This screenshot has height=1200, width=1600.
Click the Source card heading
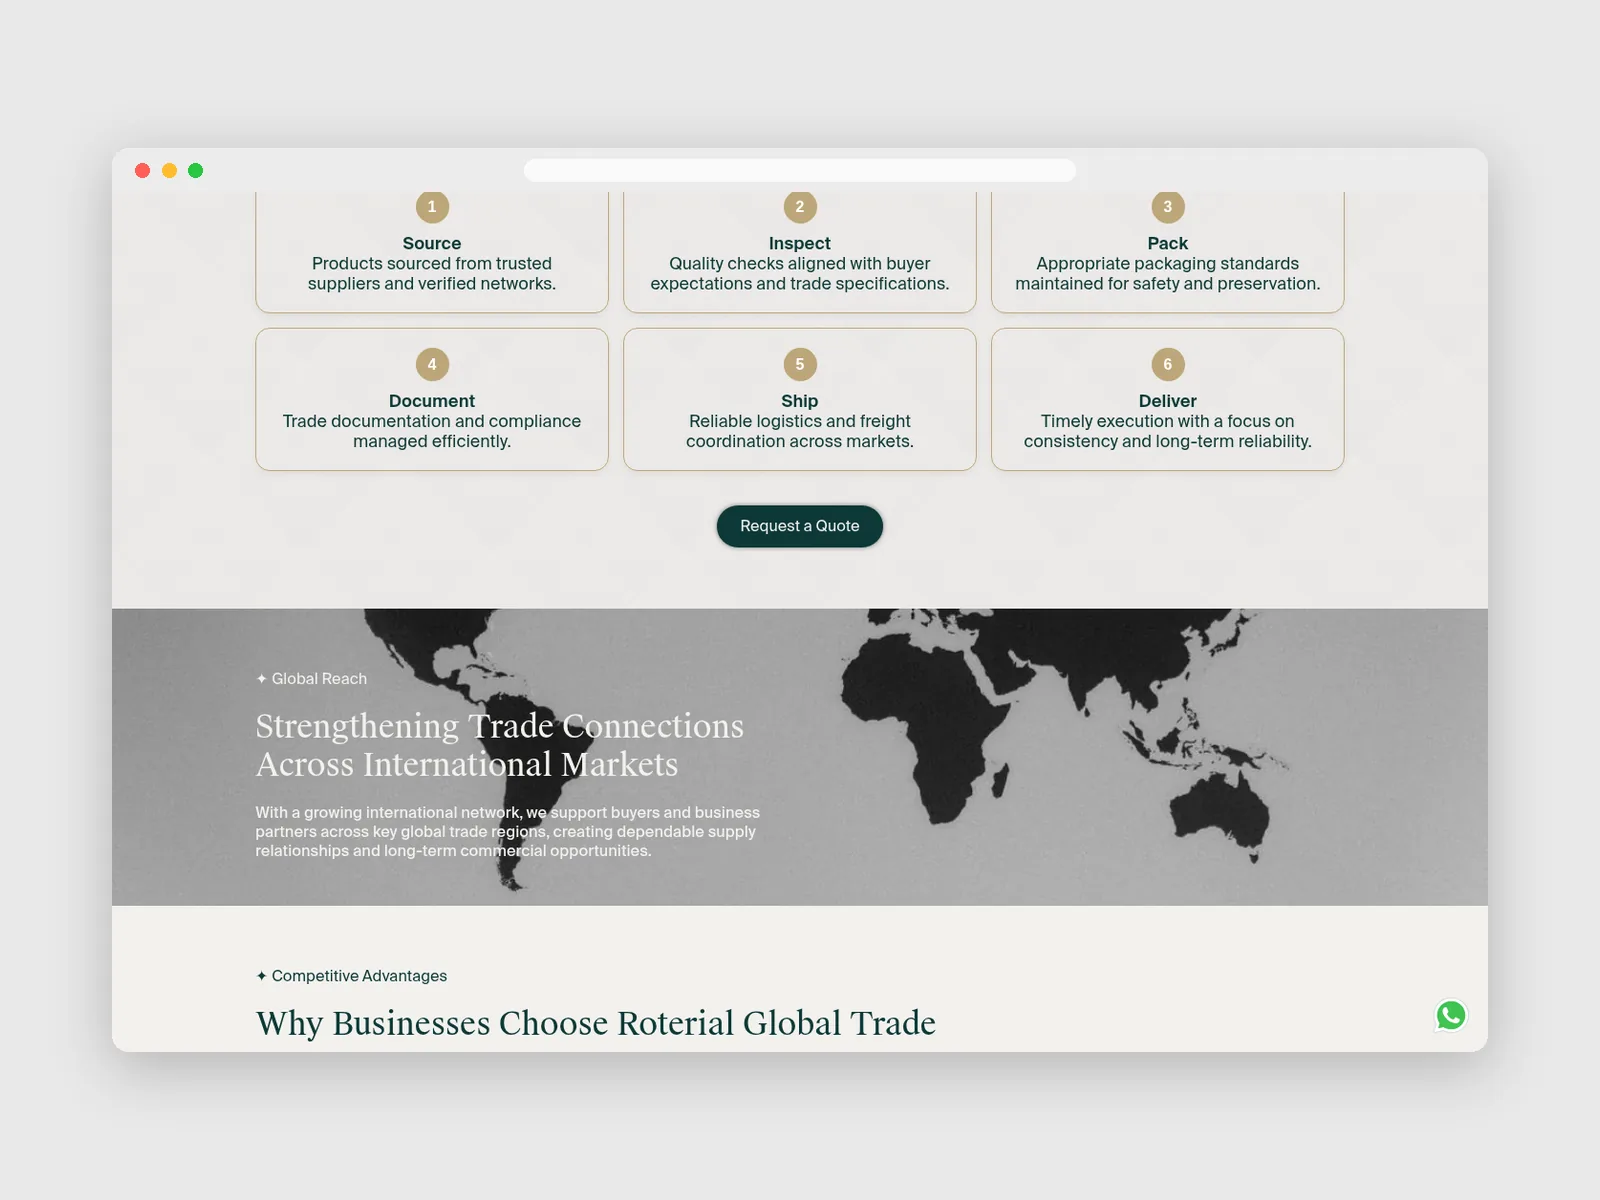pos(432,243)
